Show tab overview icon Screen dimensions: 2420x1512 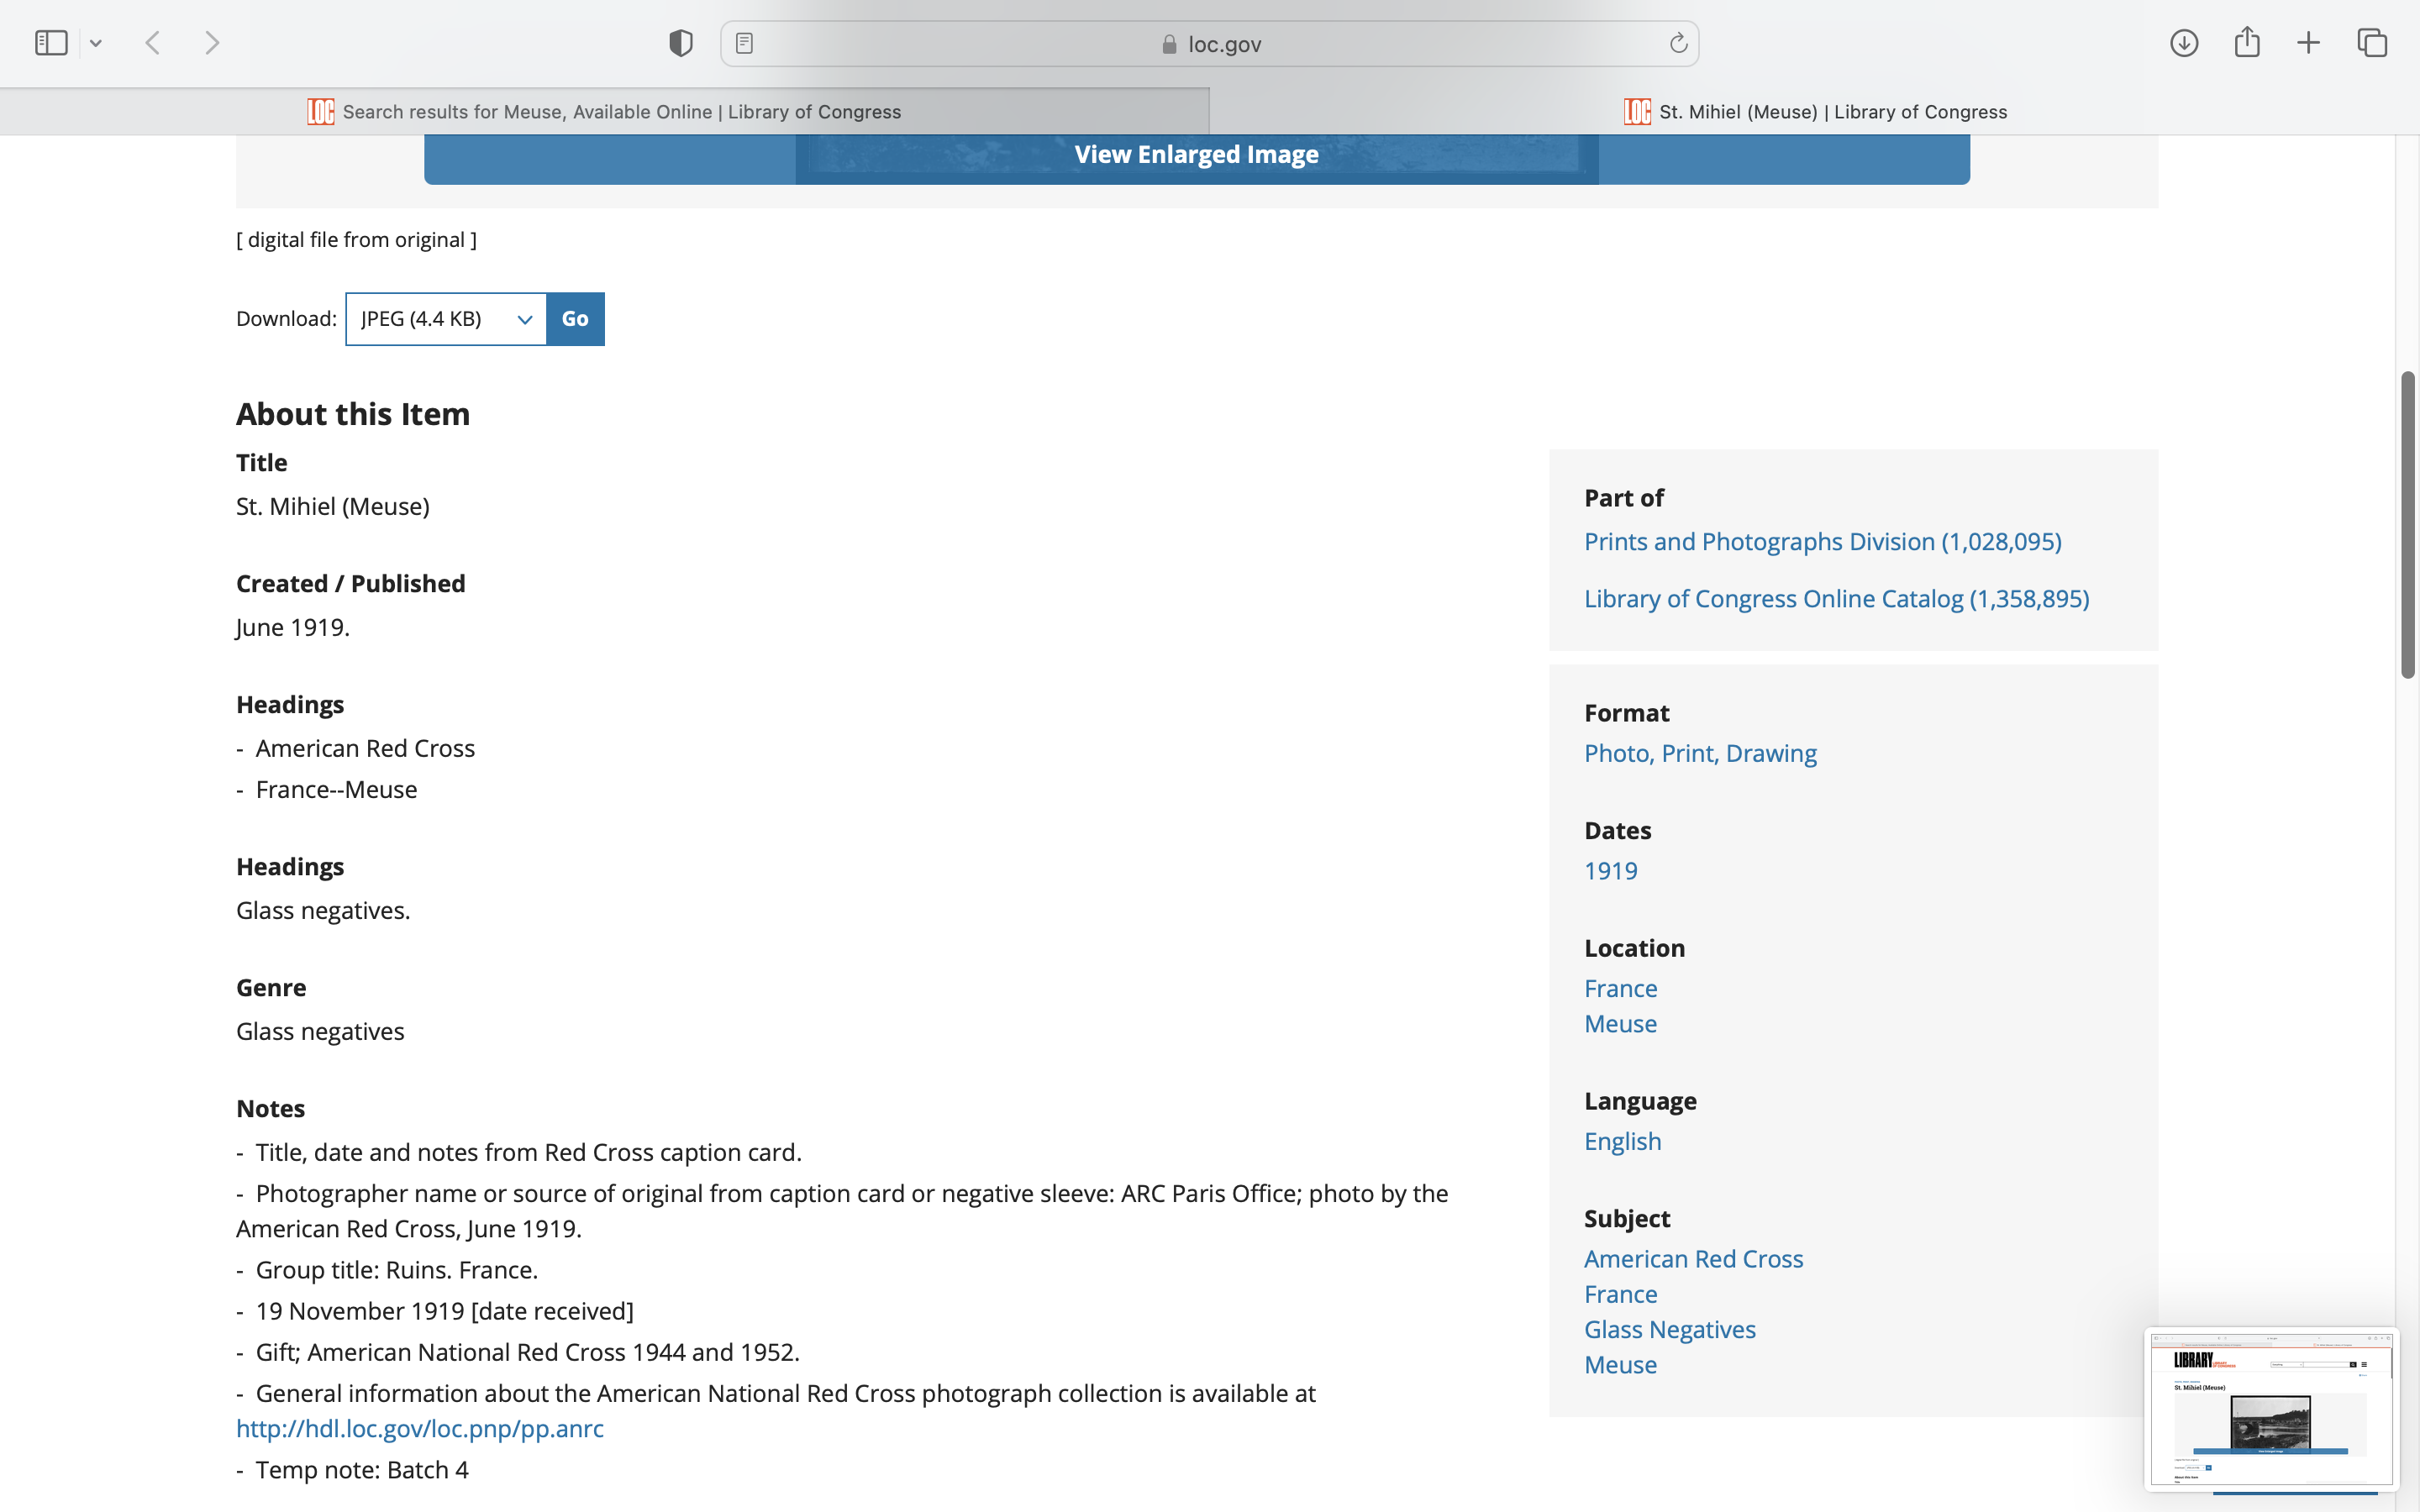click(2372, 43)
